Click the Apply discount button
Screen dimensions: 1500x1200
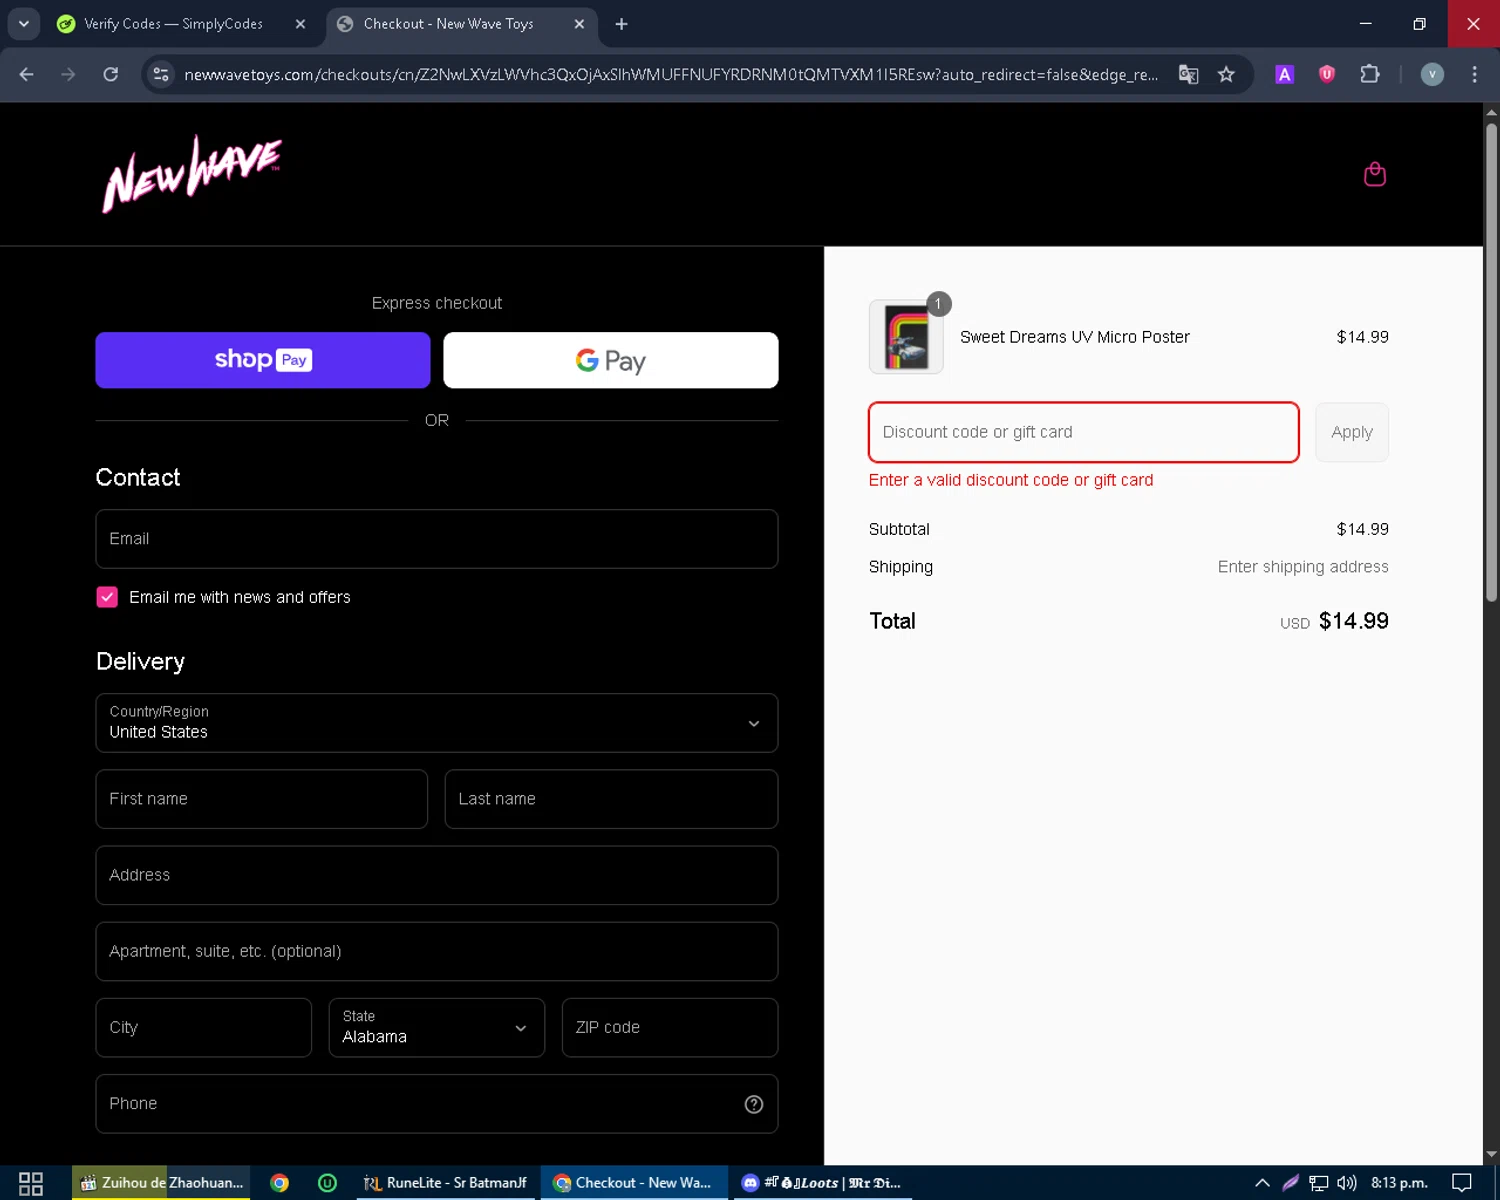pyautogui.click(x=1352, y=432)
